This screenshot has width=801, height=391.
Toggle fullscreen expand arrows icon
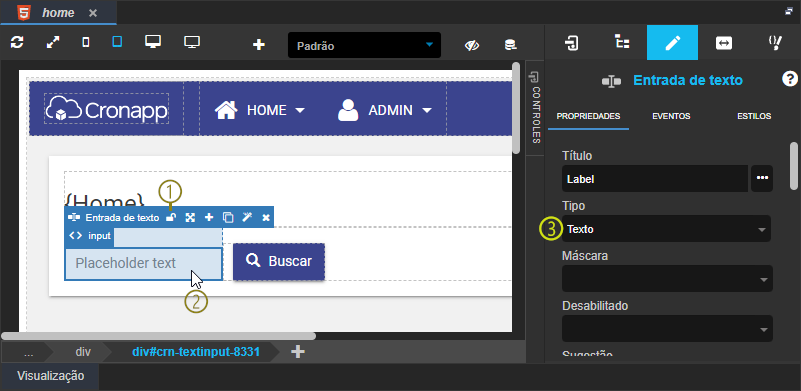point(53,42)
